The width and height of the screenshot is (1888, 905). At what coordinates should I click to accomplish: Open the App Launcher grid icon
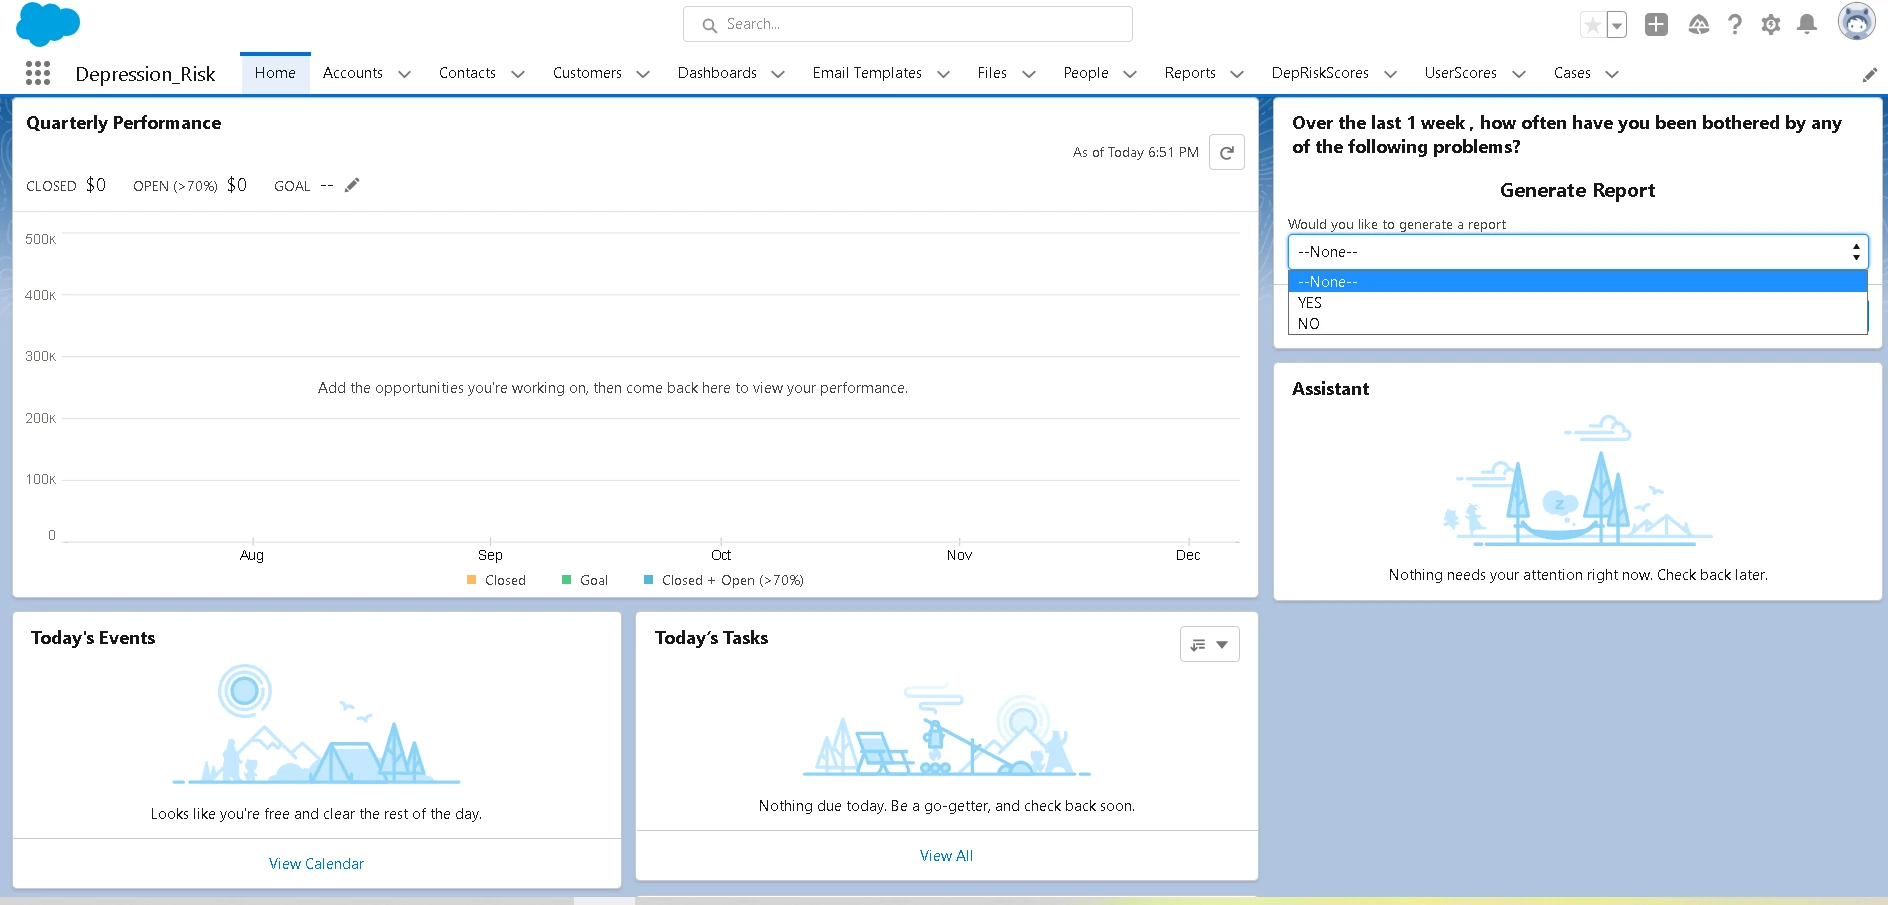coord(38,73)
